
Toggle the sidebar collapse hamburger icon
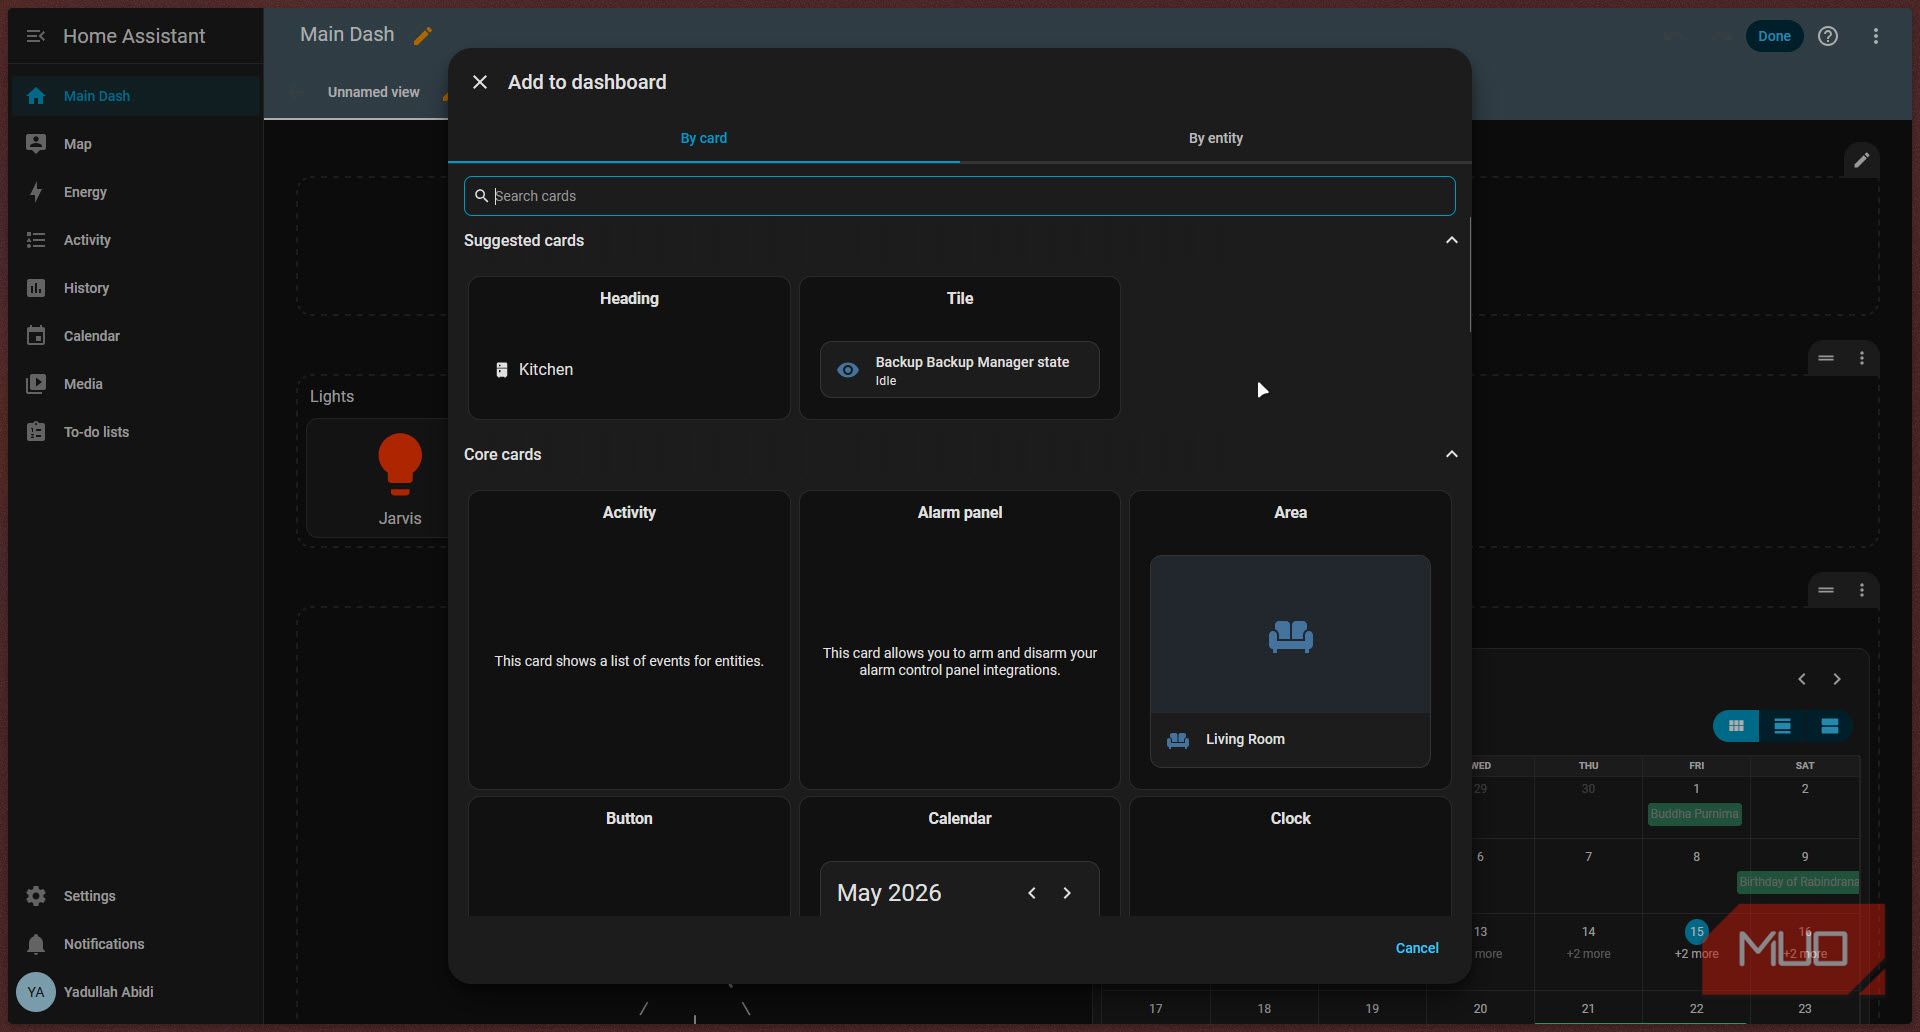coord(36,36)
